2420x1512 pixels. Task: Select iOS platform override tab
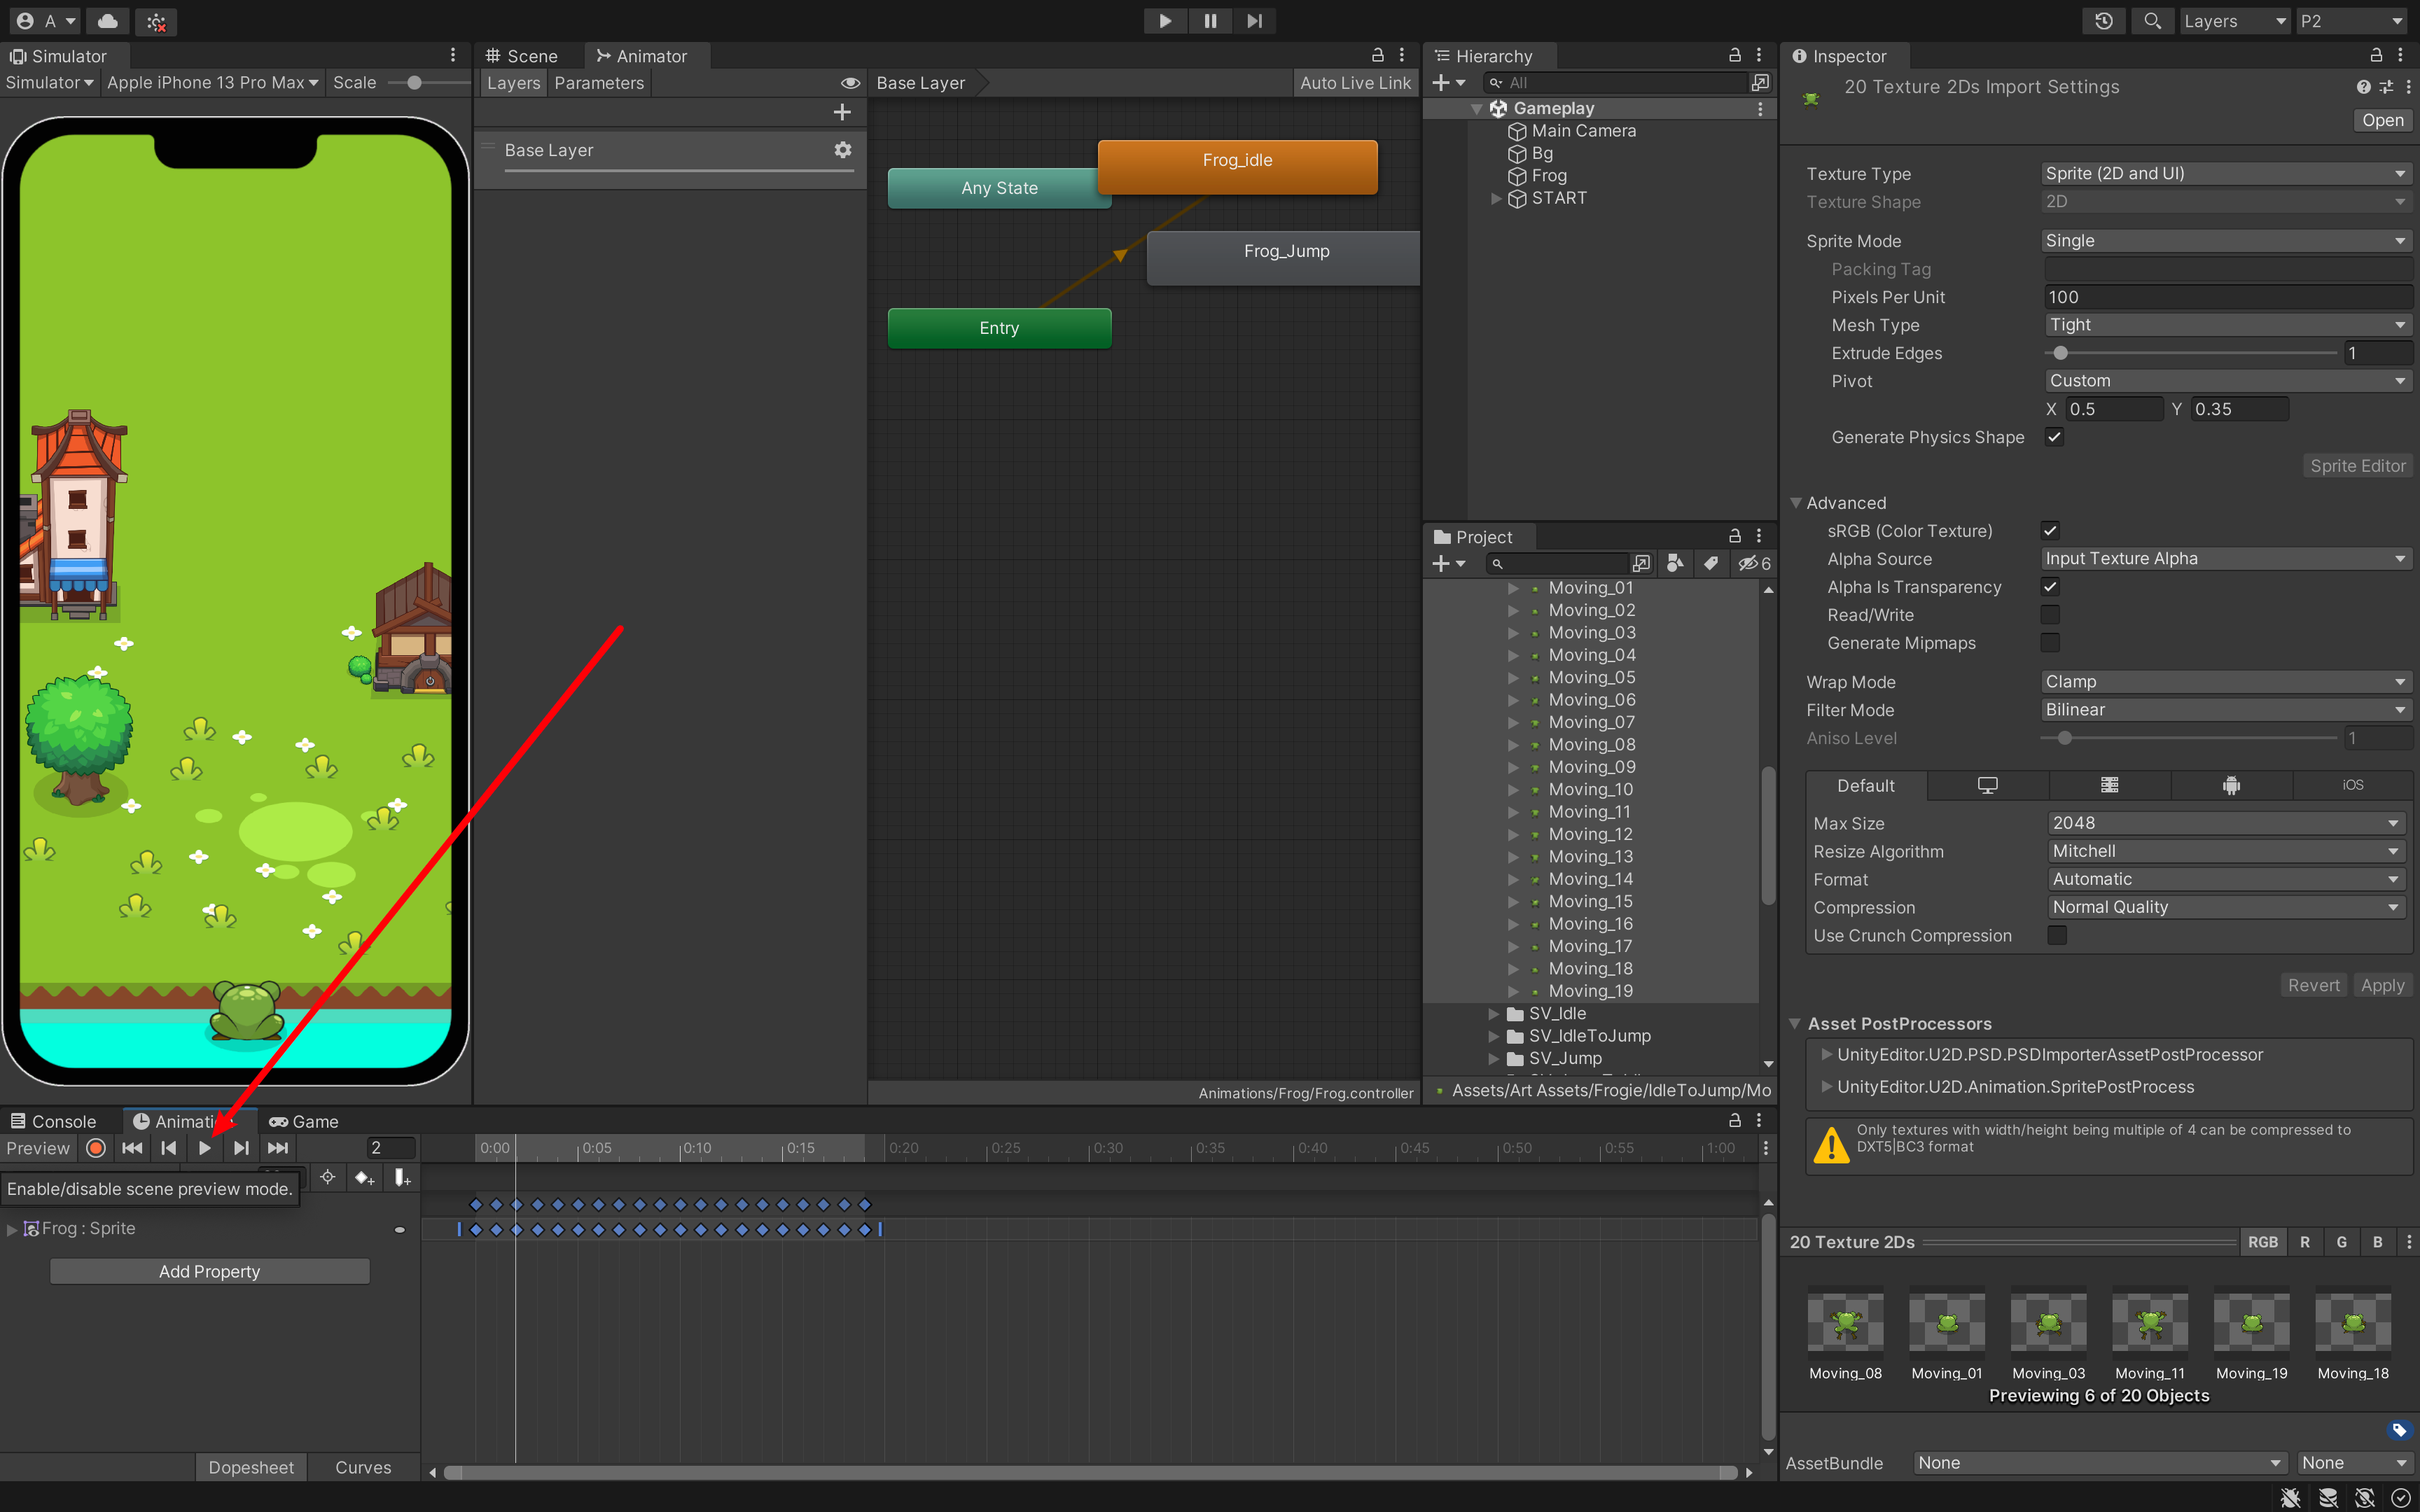click(x=2352, y=786)
